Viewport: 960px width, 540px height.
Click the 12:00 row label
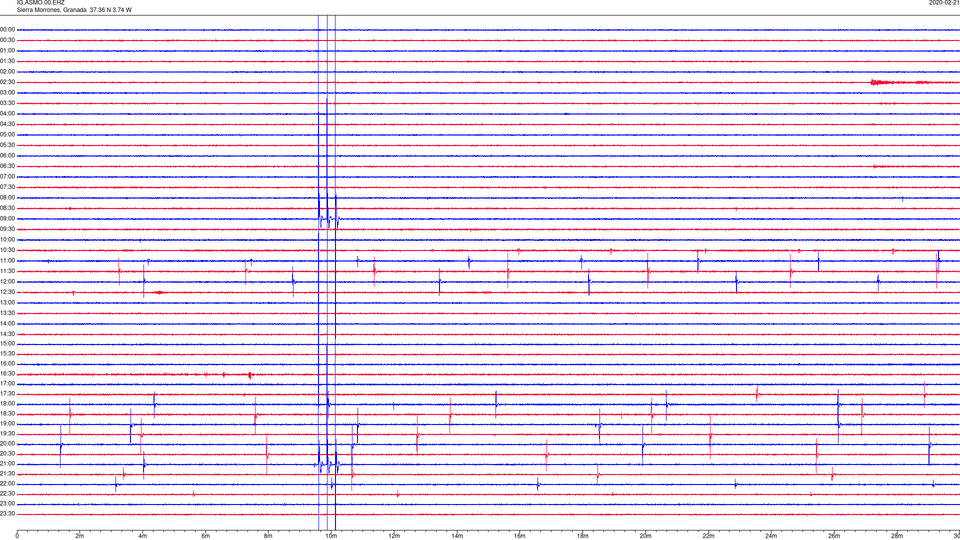click(x=8, y=282)
